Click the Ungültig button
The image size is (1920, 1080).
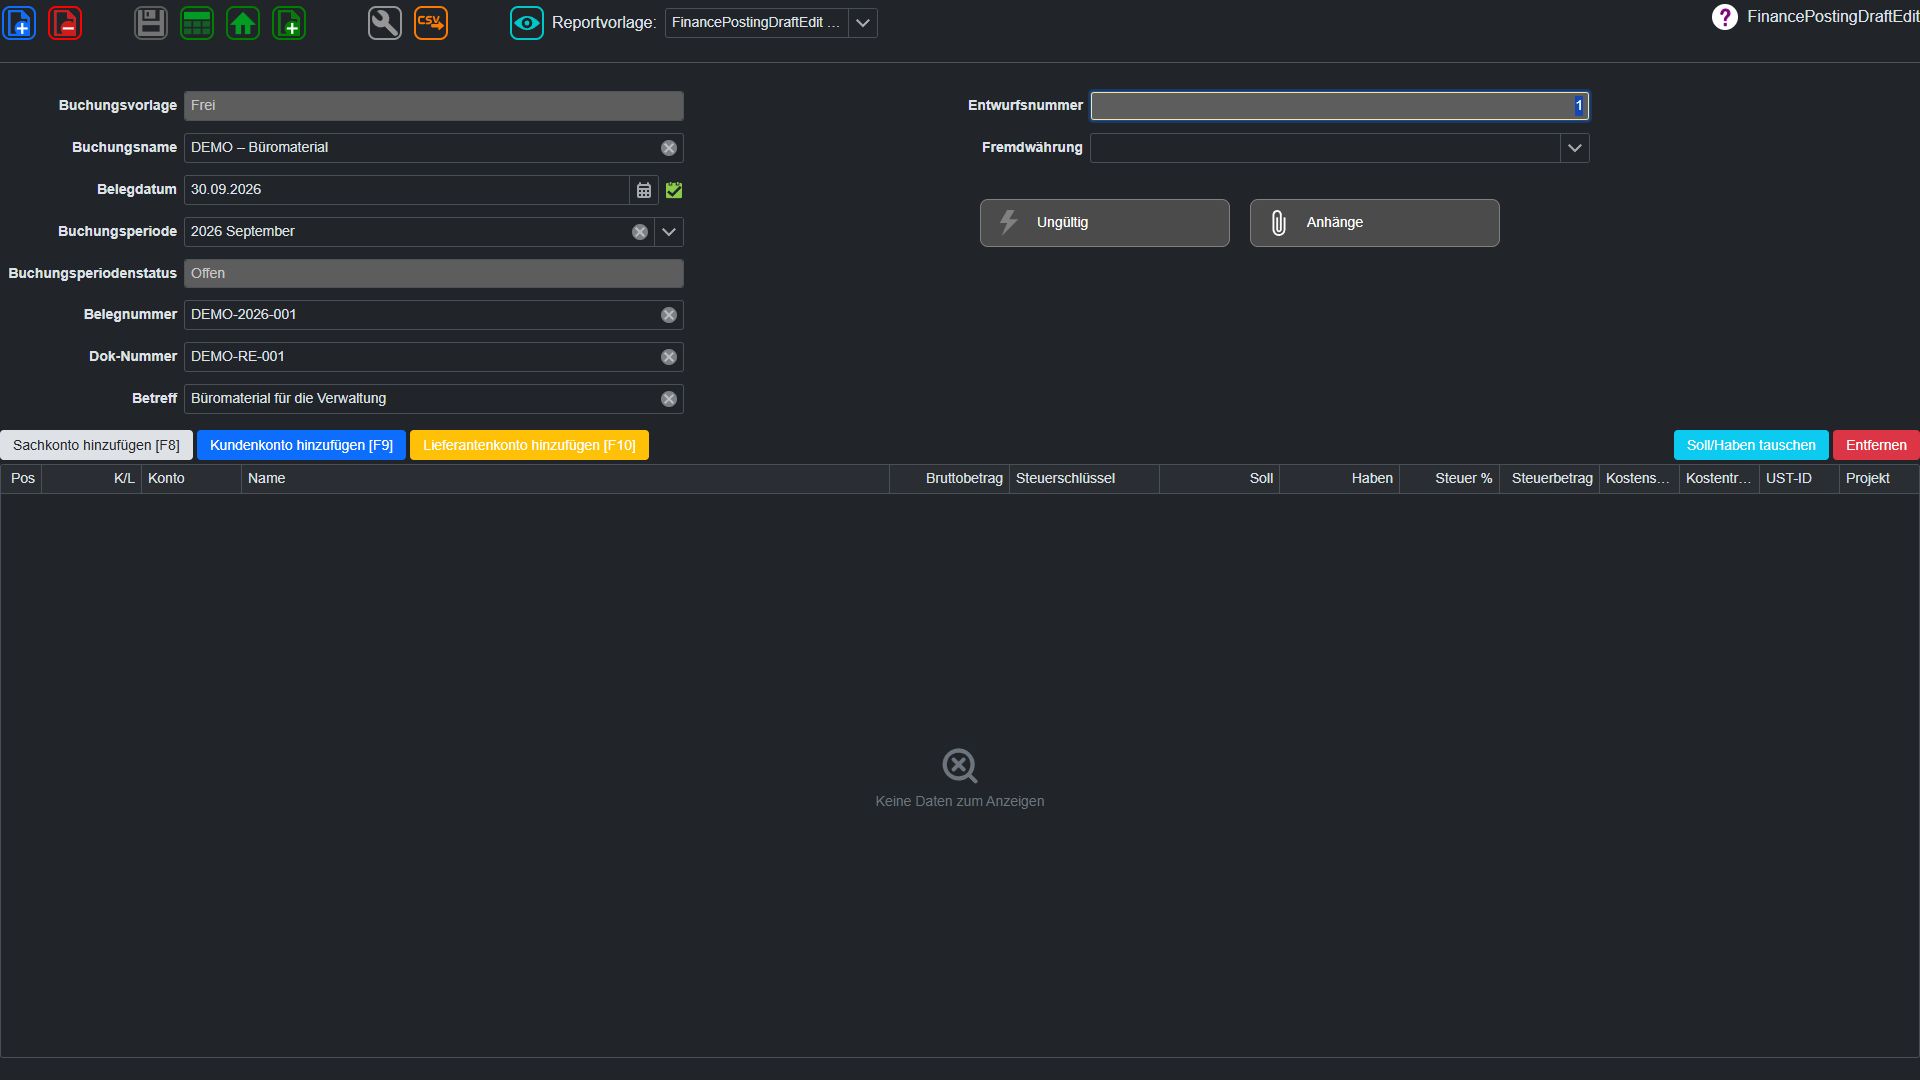1105,223
